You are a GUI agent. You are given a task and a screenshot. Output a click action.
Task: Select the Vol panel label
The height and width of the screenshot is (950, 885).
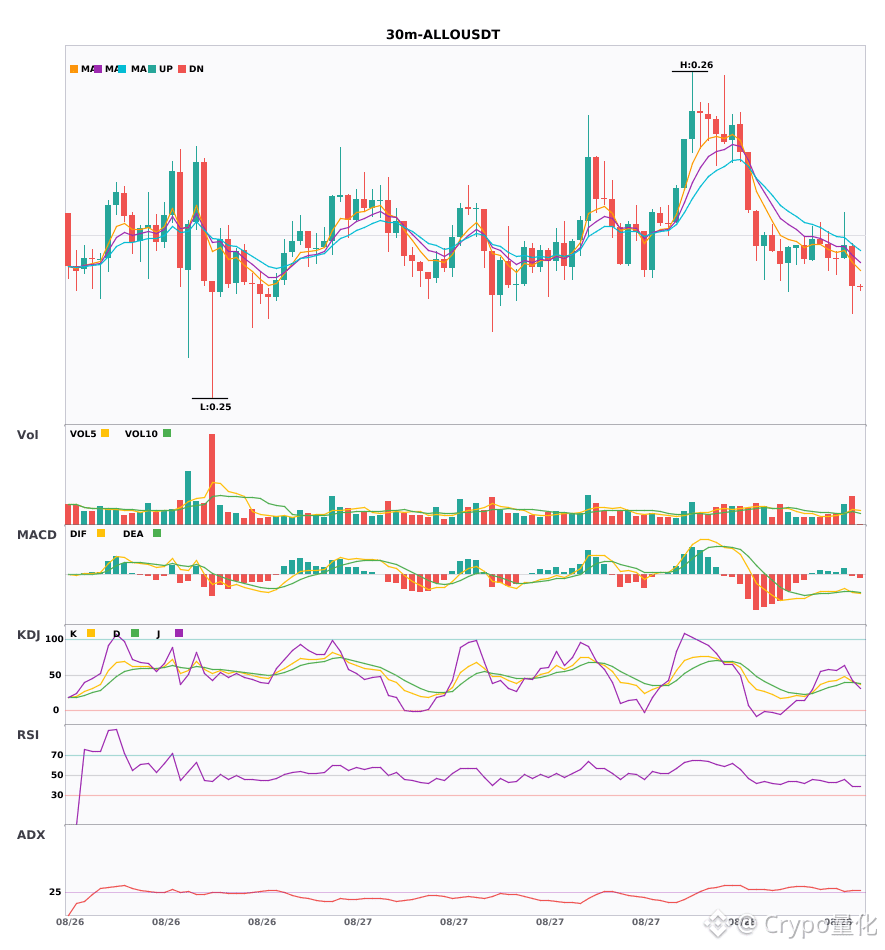click(27, 434)
